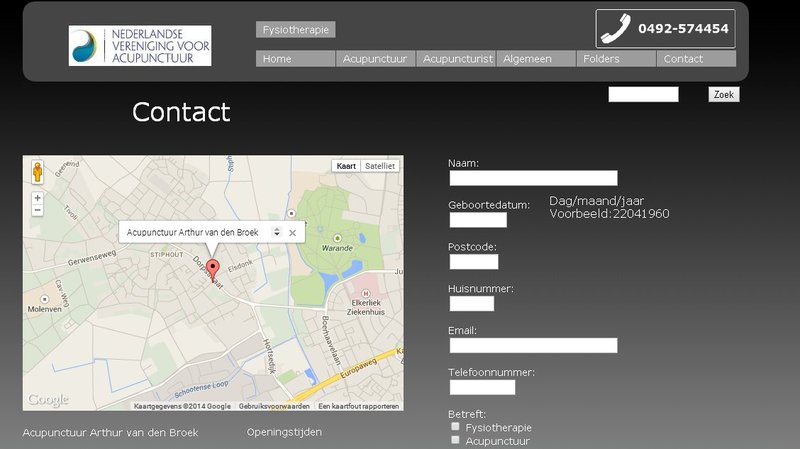Screen dimensions: 800x449
Task: Click Een kaartfout rapporteren link
Action: pyautogui.click(x=359, y=406)
